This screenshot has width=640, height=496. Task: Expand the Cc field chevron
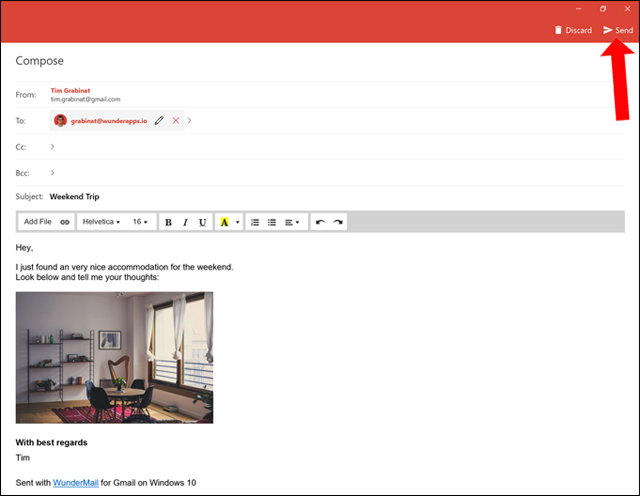coord(52,147)
